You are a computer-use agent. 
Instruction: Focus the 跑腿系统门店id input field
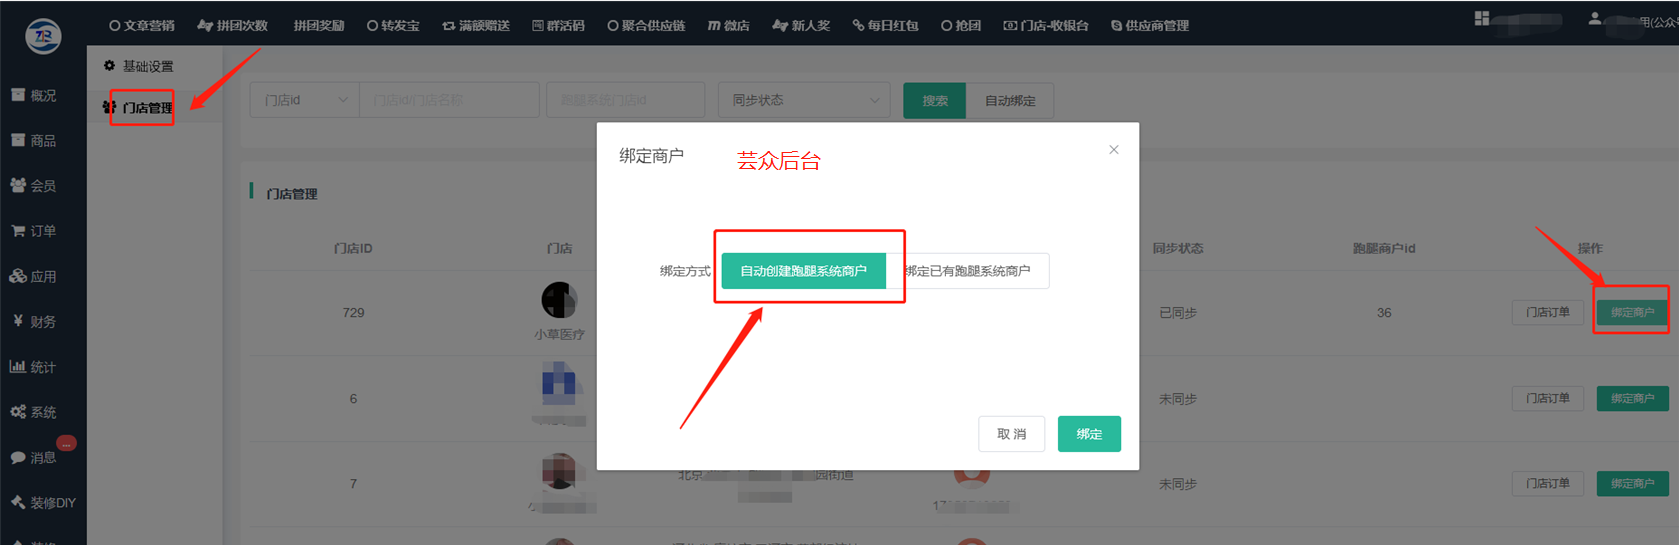pyautogui.click(x=626, y=100)
